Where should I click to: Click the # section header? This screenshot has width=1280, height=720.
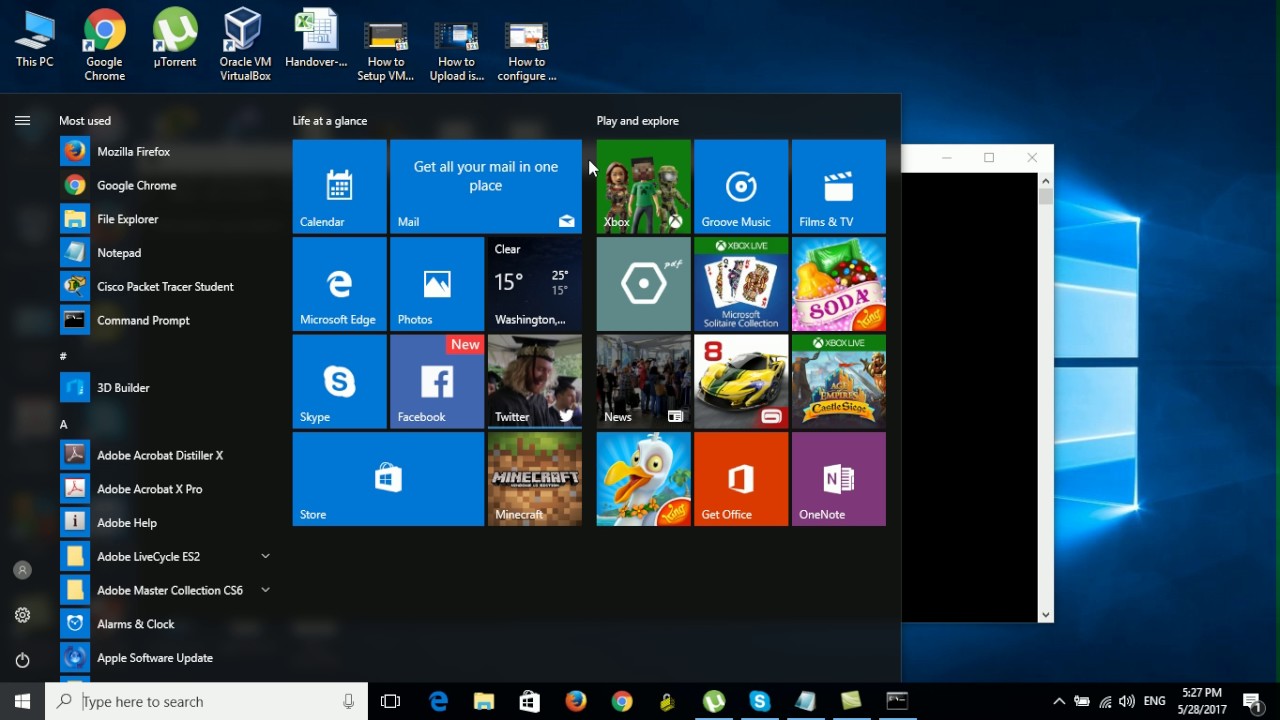63,356
